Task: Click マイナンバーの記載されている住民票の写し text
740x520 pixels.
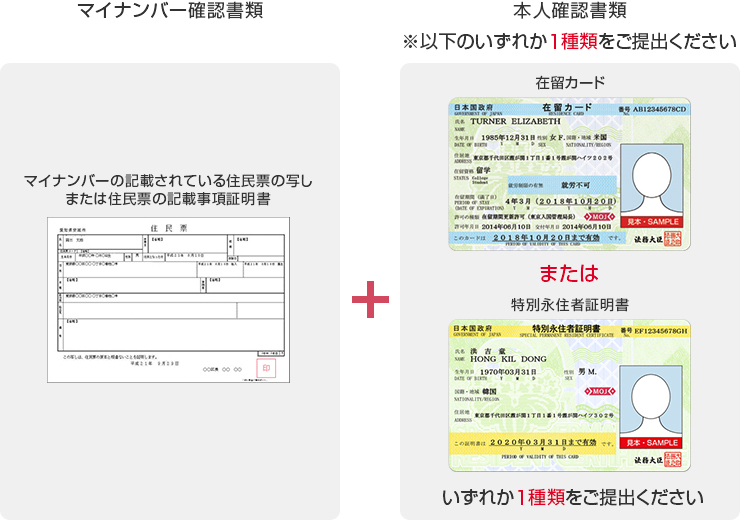Action: pos(168,181)
